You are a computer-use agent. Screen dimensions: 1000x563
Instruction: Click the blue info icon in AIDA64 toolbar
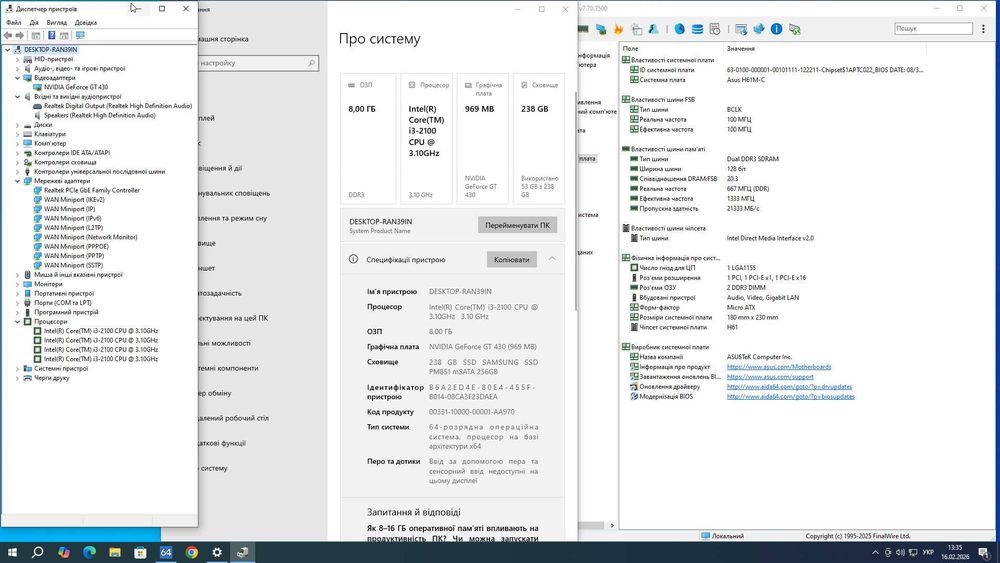776,29
